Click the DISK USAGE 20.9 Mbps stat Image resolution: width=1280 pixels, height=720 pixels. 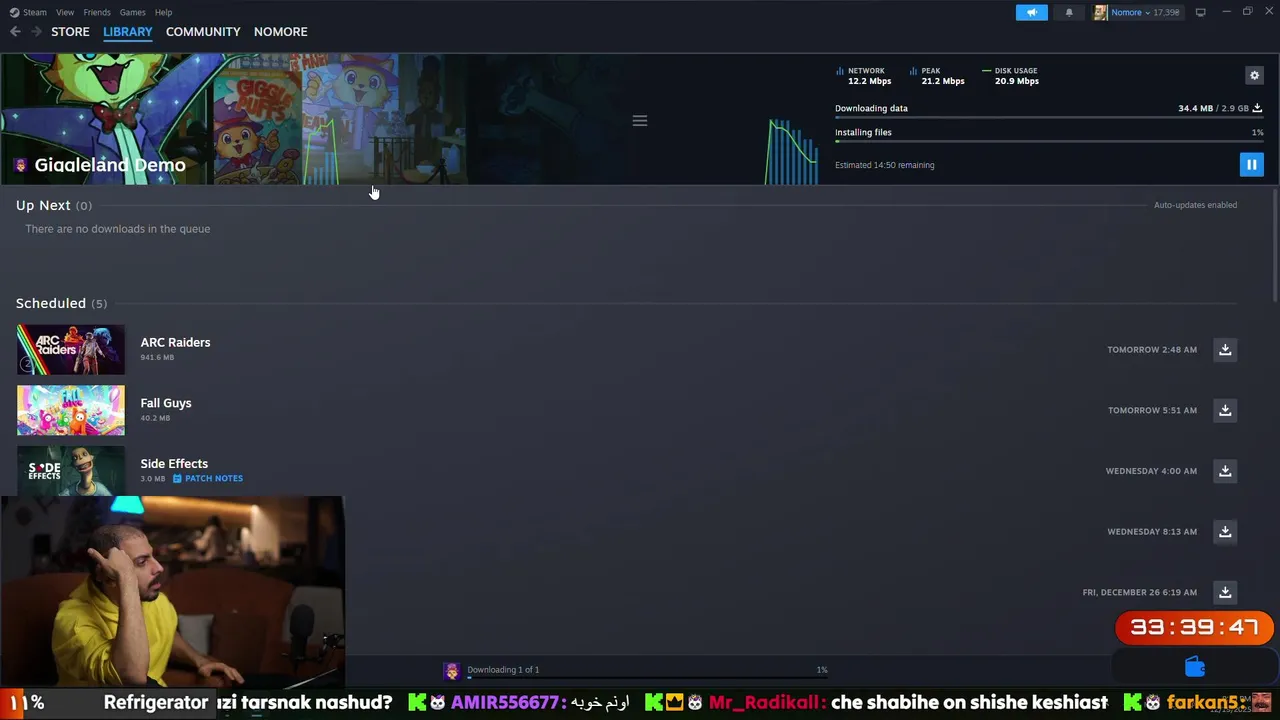[1011, 76]
